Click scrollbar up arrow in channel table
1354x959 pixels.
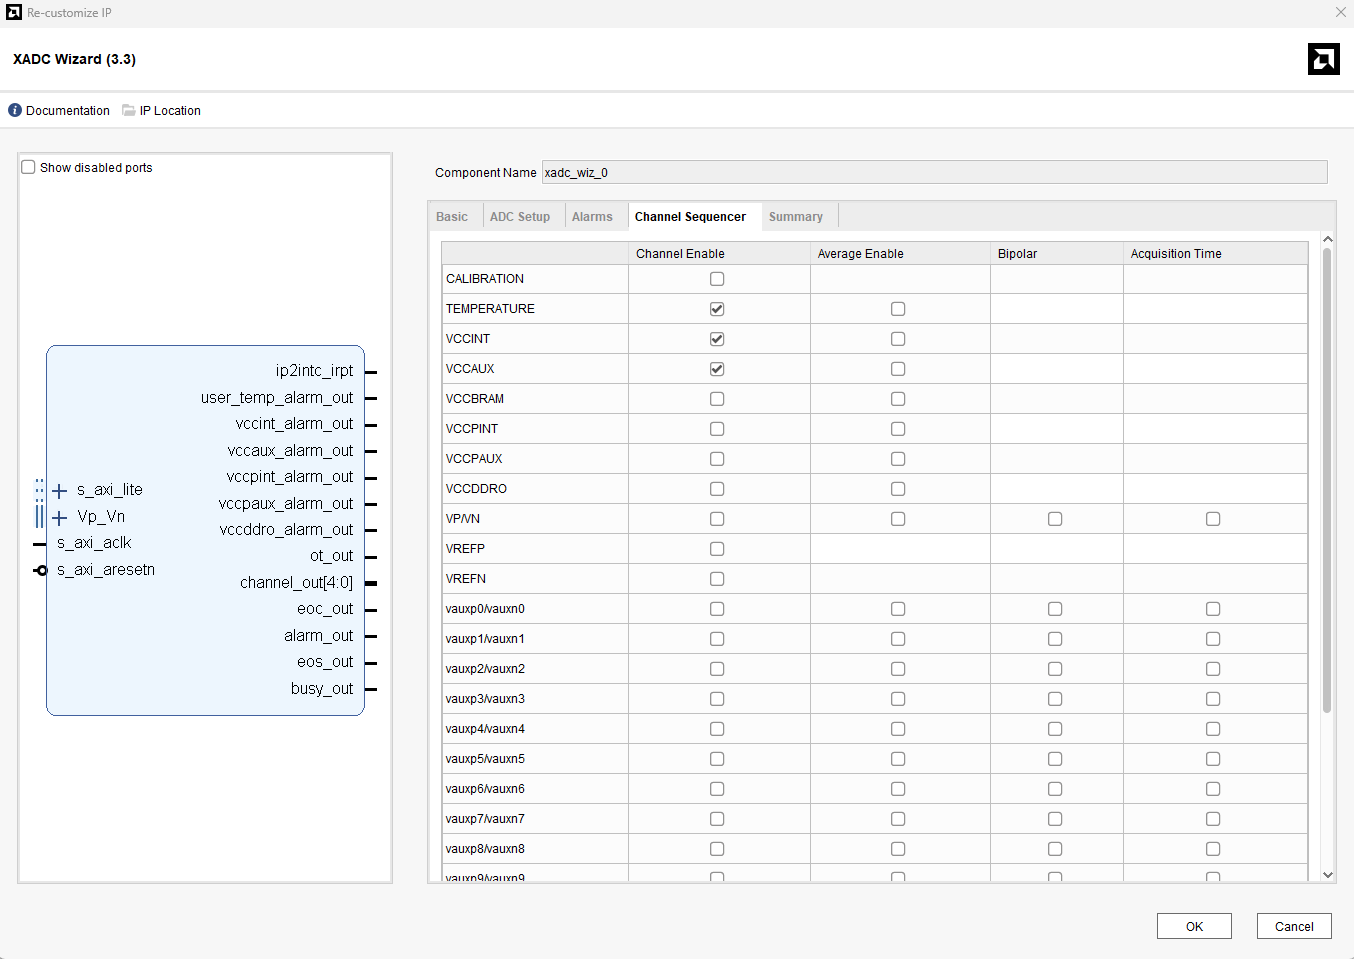coord(1327,239)
